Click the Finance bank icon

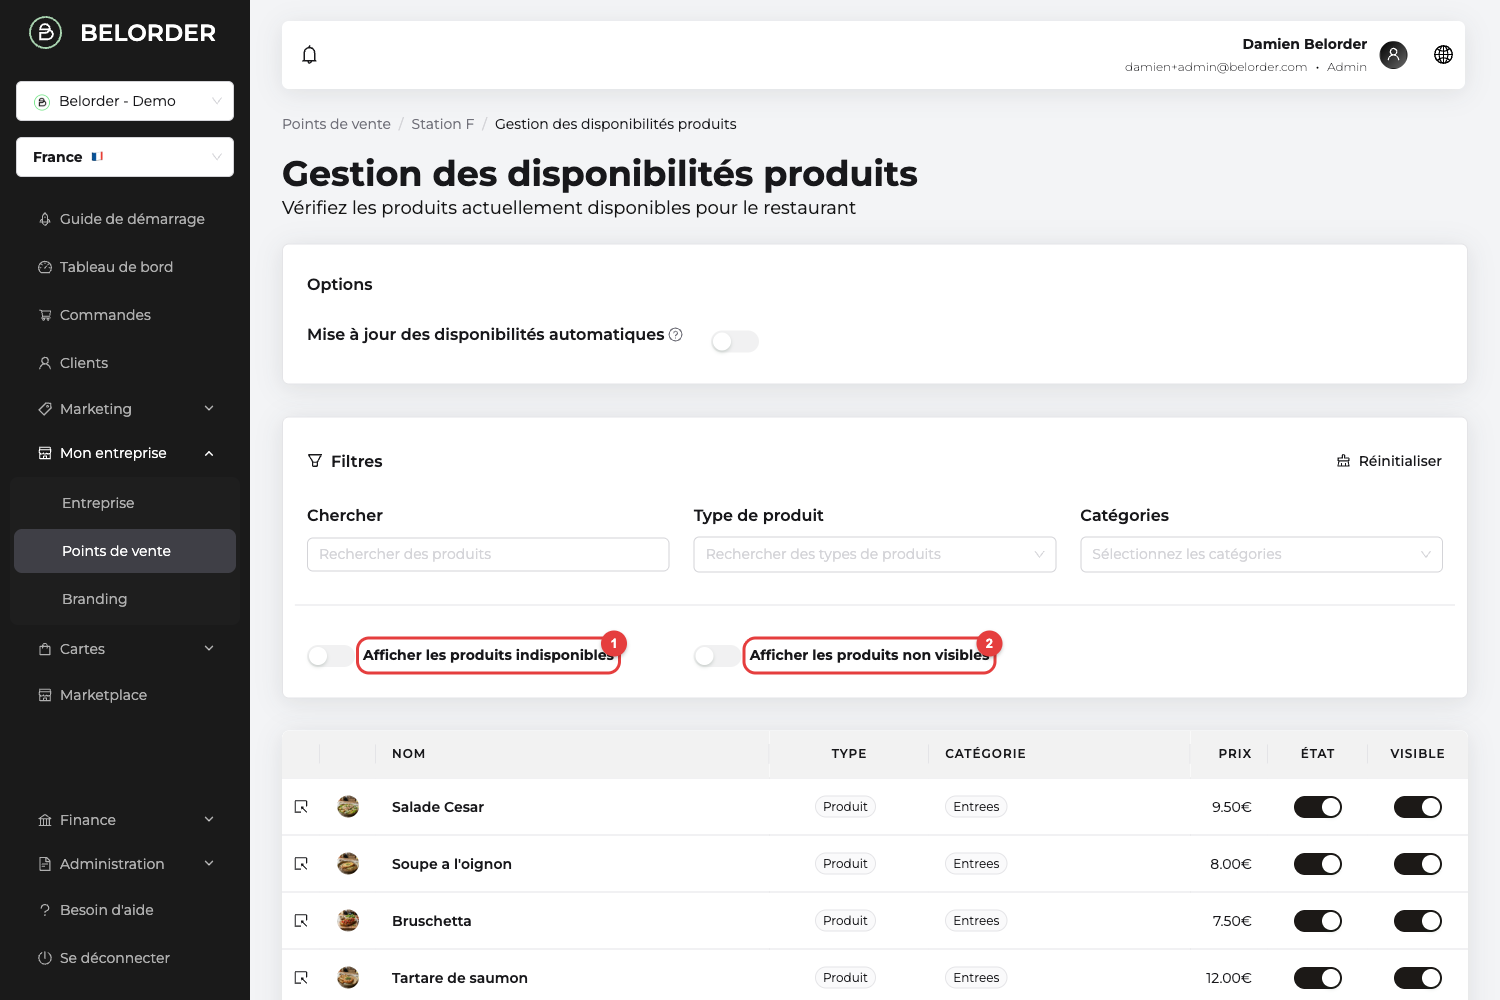click(x=45, y=820)
